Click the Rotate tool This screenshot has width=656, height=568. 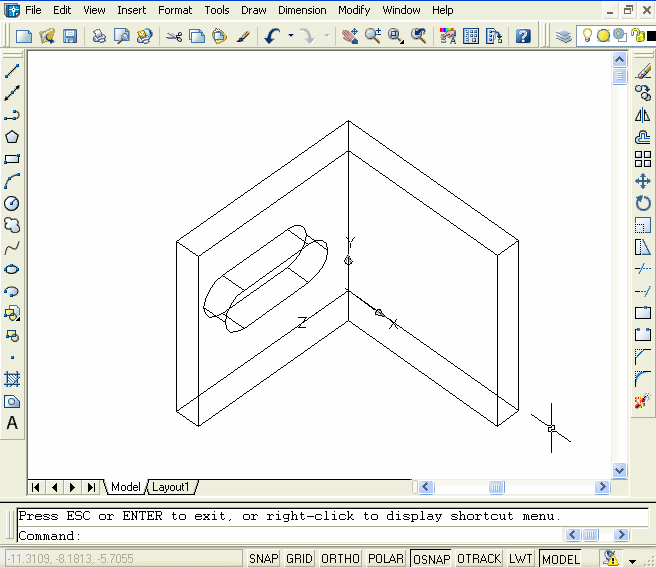(643, 204)
